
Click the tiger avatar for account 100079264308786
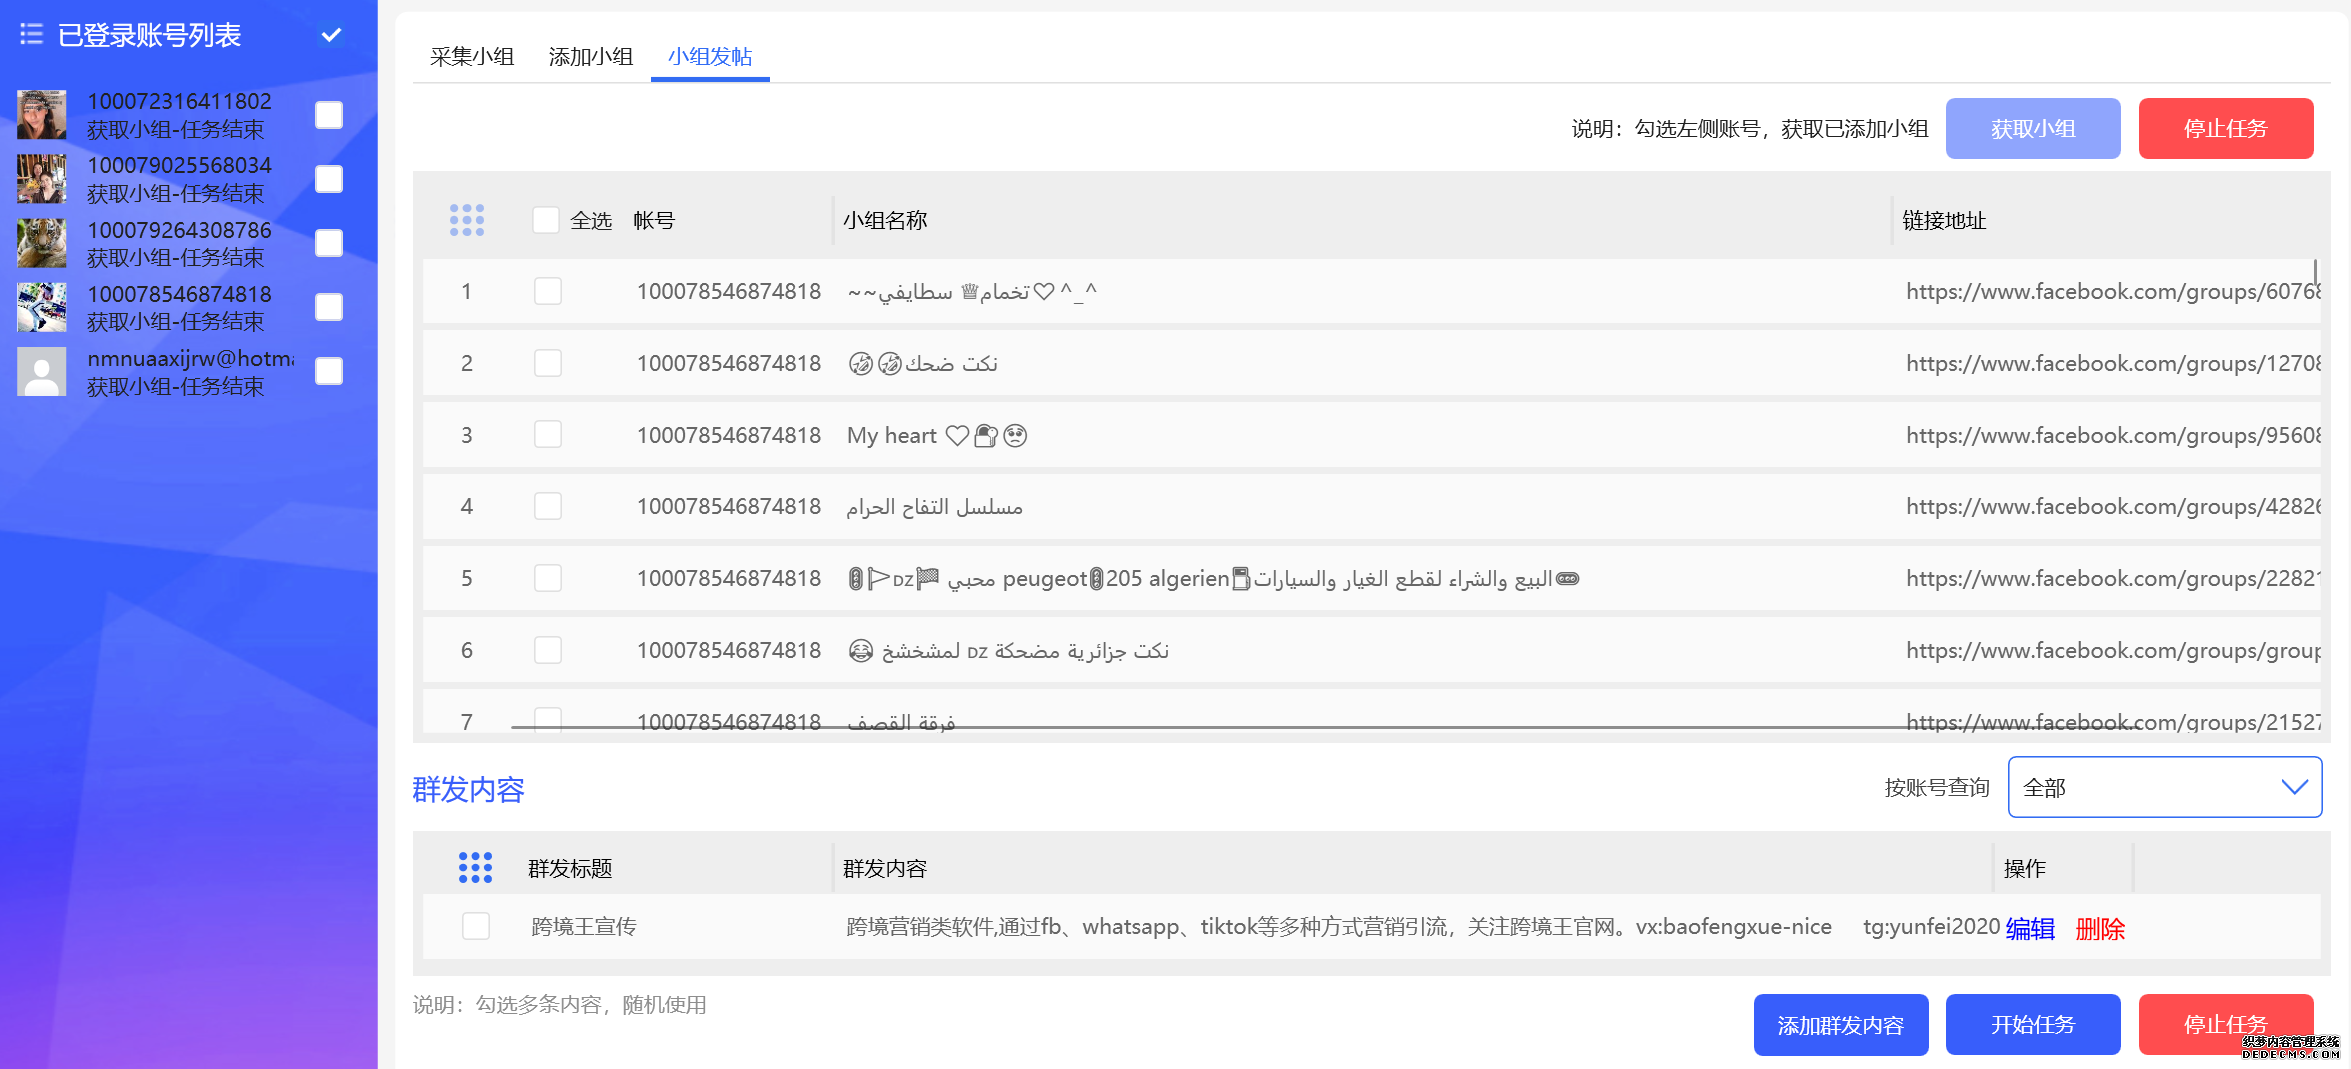(42, 243)
